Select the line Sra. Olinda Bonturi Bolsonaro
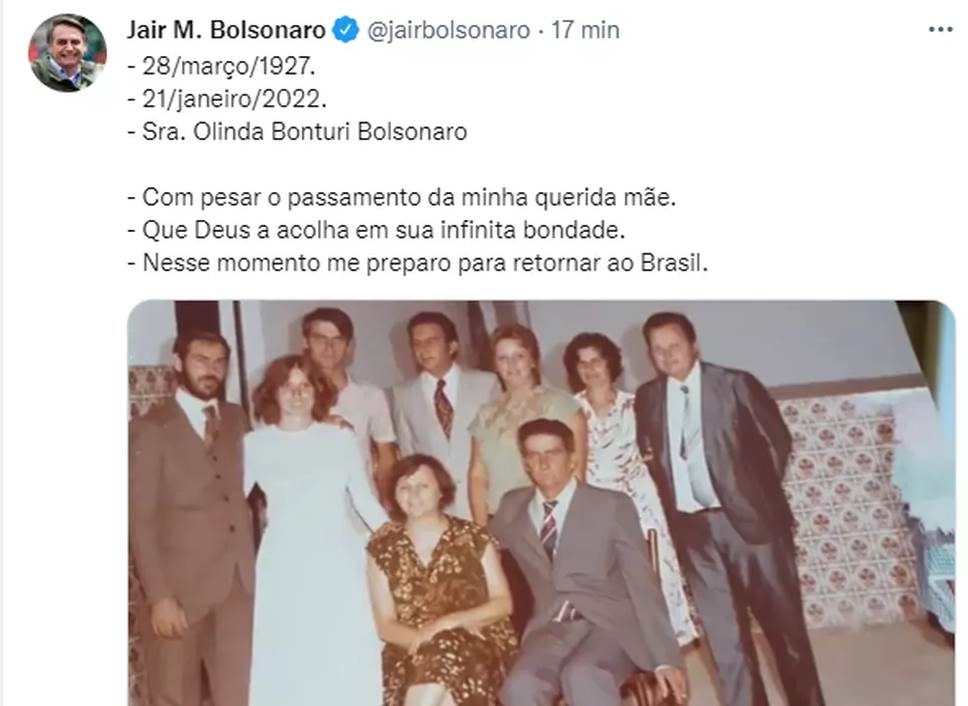 297,131
